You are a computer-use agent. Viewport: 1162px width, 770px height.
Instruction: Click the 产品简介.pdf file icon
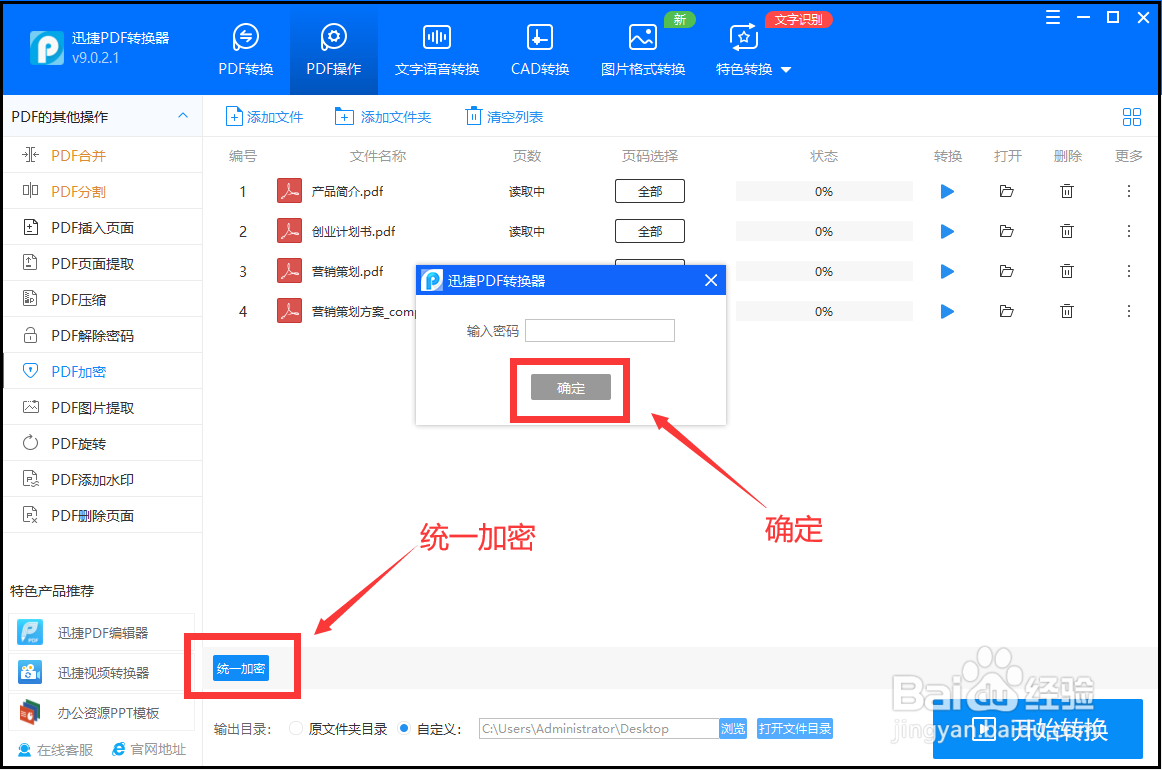[x=289, y=191]
